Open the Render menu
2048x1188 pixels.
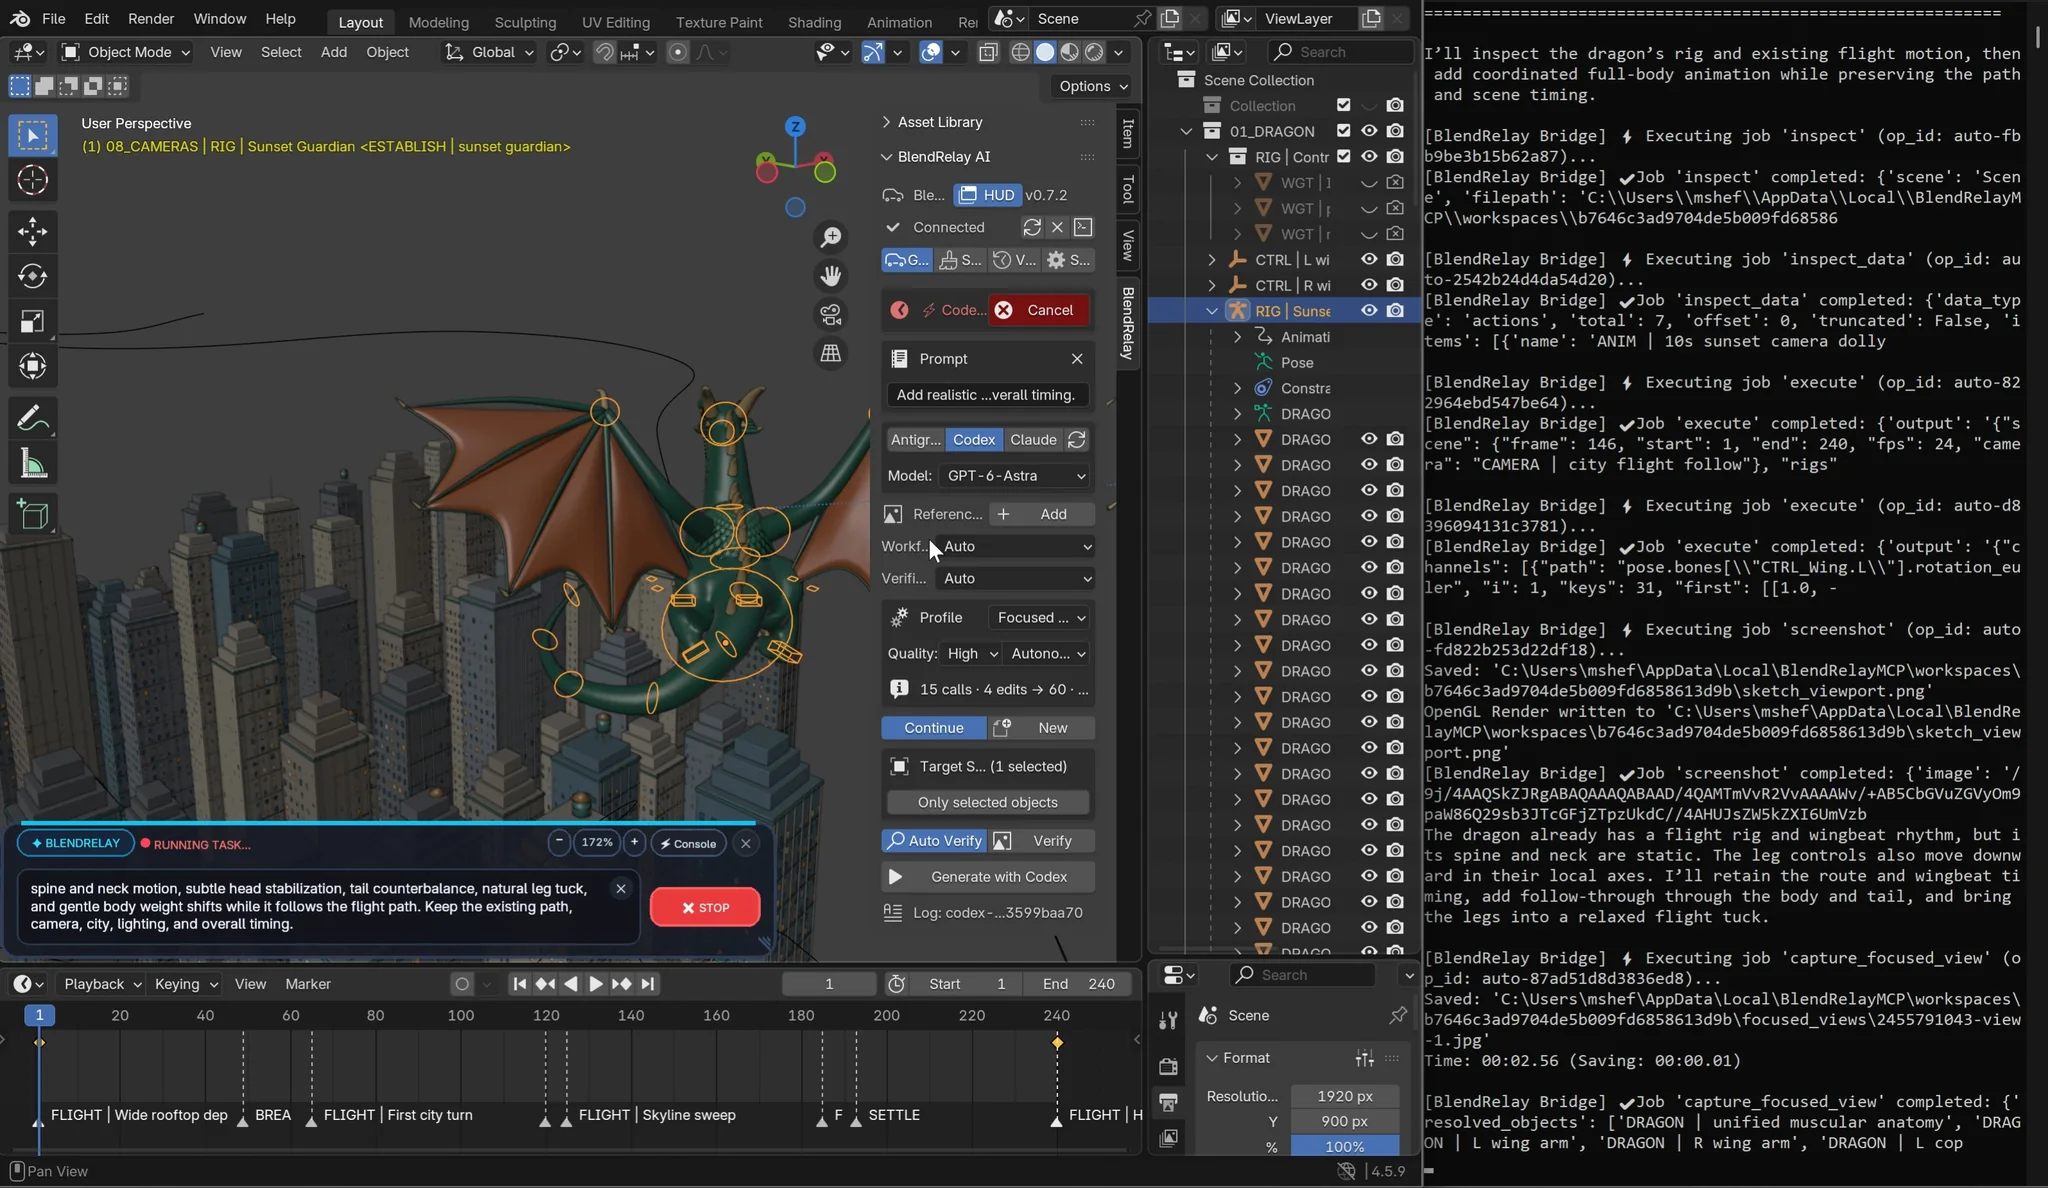151,19
